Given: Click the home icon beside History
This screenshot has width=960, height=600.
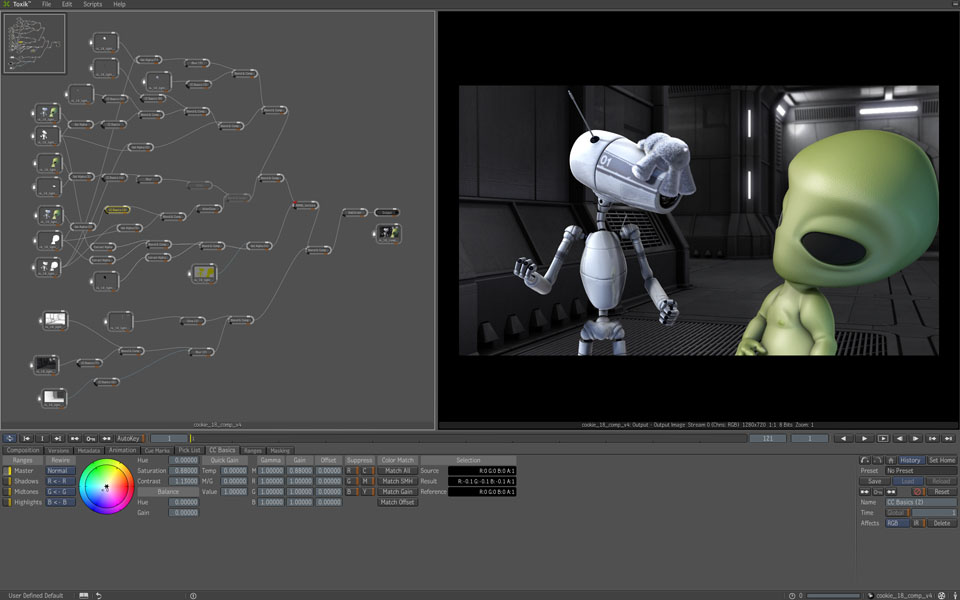Looking at the screenshot, I should [891, 460].
